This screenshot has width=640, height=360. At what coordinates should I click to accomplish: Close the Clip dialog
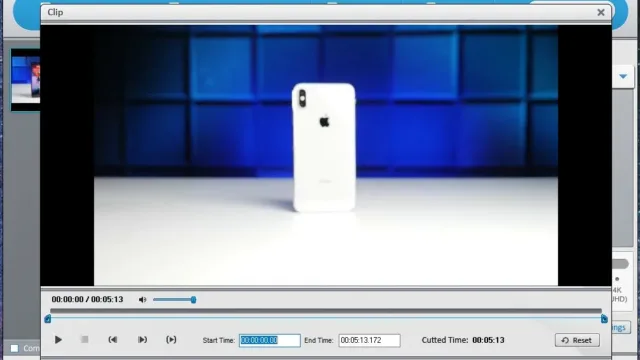click(601, 13)
